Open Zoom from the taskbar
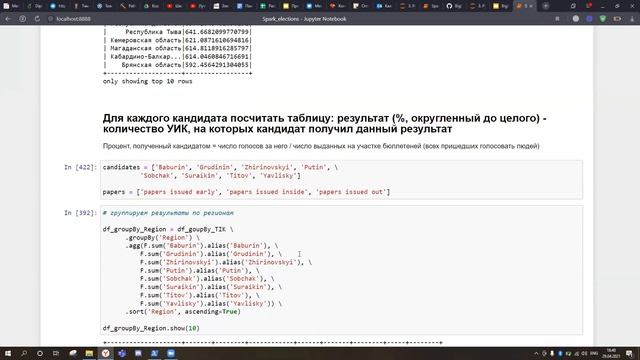The width and height of the screenshot is (640, 360). [171, 353]
